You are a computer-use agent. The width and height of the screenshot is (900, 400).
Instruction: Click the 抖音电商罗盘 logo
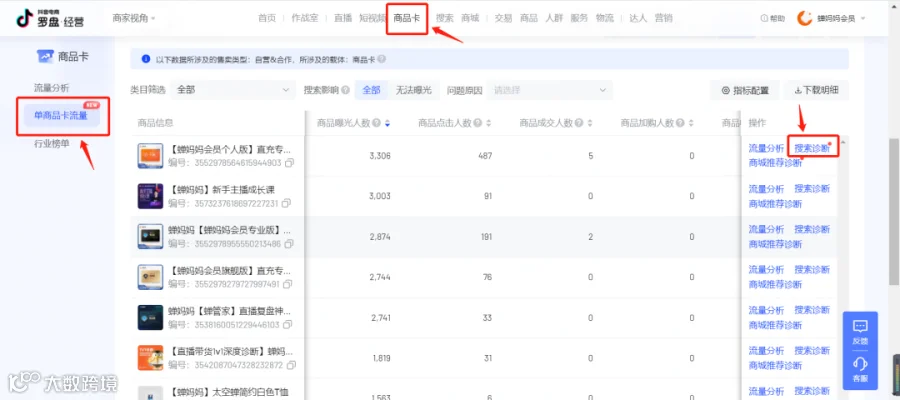[x=49, y=18]
